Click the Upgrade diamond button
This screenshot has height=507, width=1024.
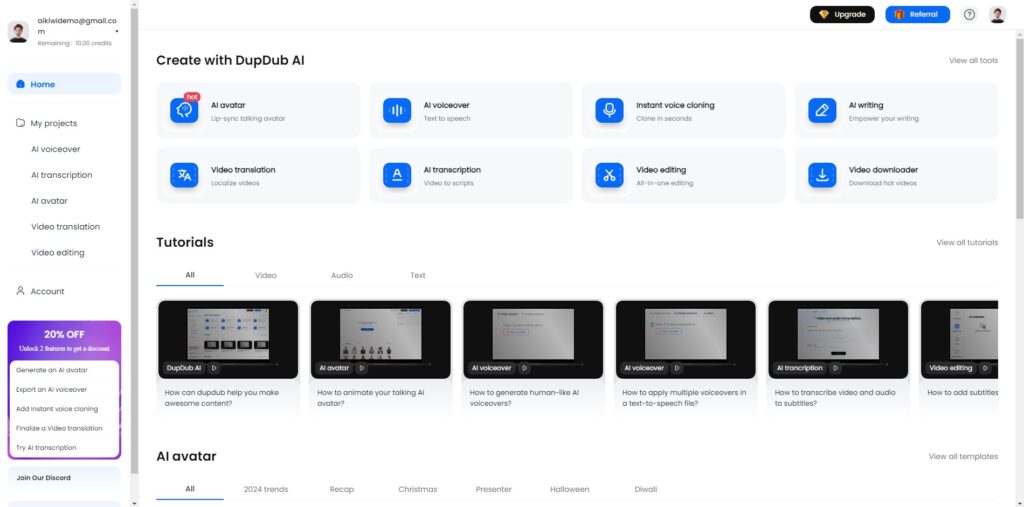point(842,14)
